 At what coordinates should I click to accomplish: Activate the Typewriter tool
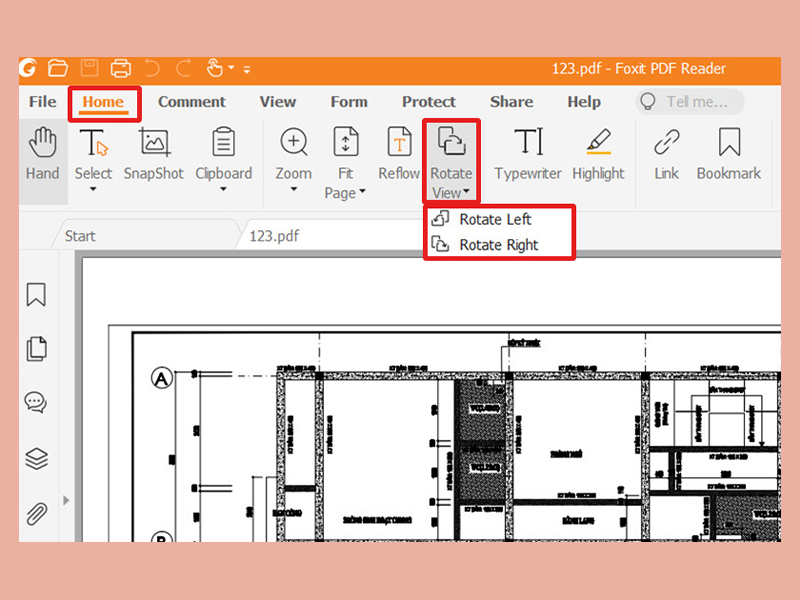(528, 144)
